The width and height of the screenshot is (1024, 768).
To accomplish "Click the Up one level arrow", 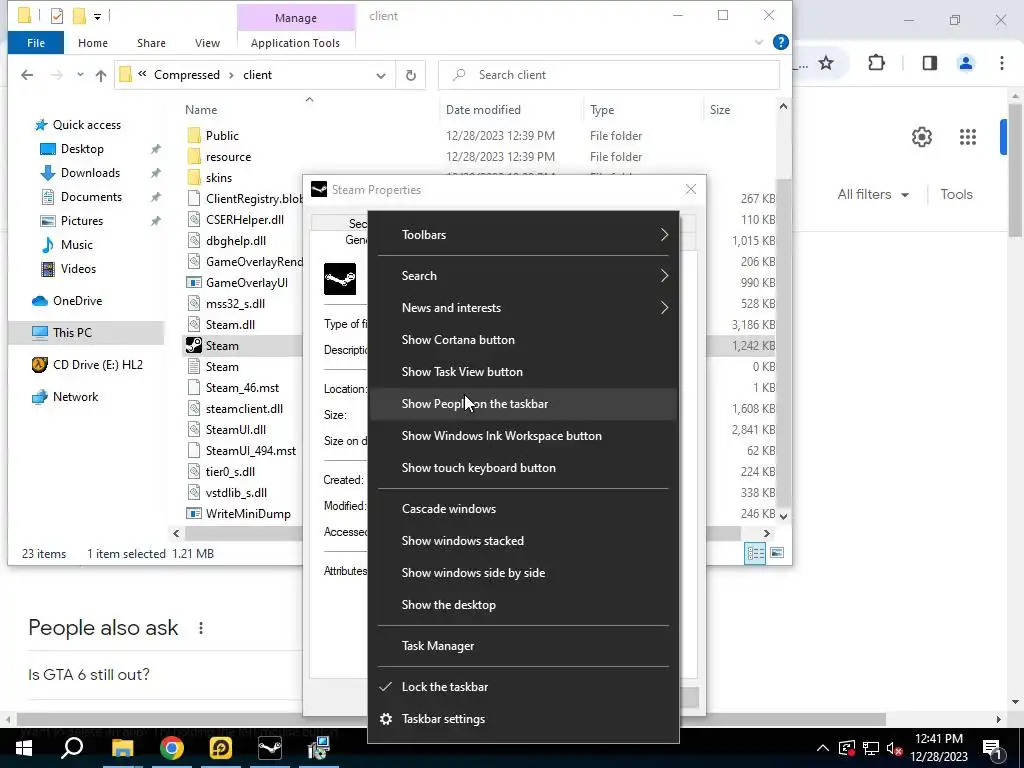I will point(101,75).
